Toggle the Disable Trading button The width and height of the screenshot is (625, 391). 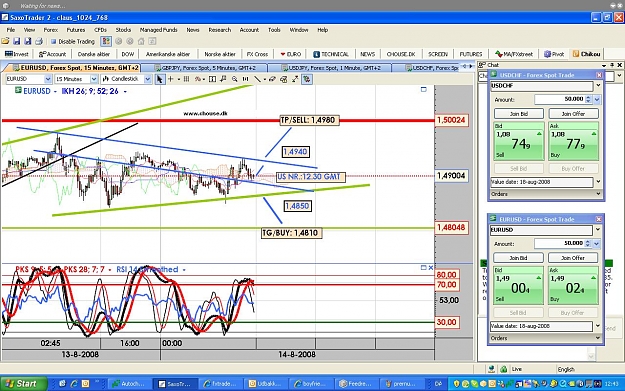[x=72, y=41]
